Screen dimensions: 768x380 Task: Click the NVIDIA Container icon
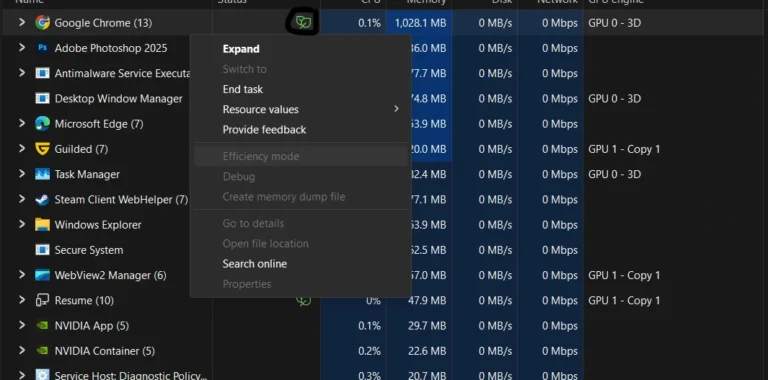pyautogui.click(x=43, y=351)
